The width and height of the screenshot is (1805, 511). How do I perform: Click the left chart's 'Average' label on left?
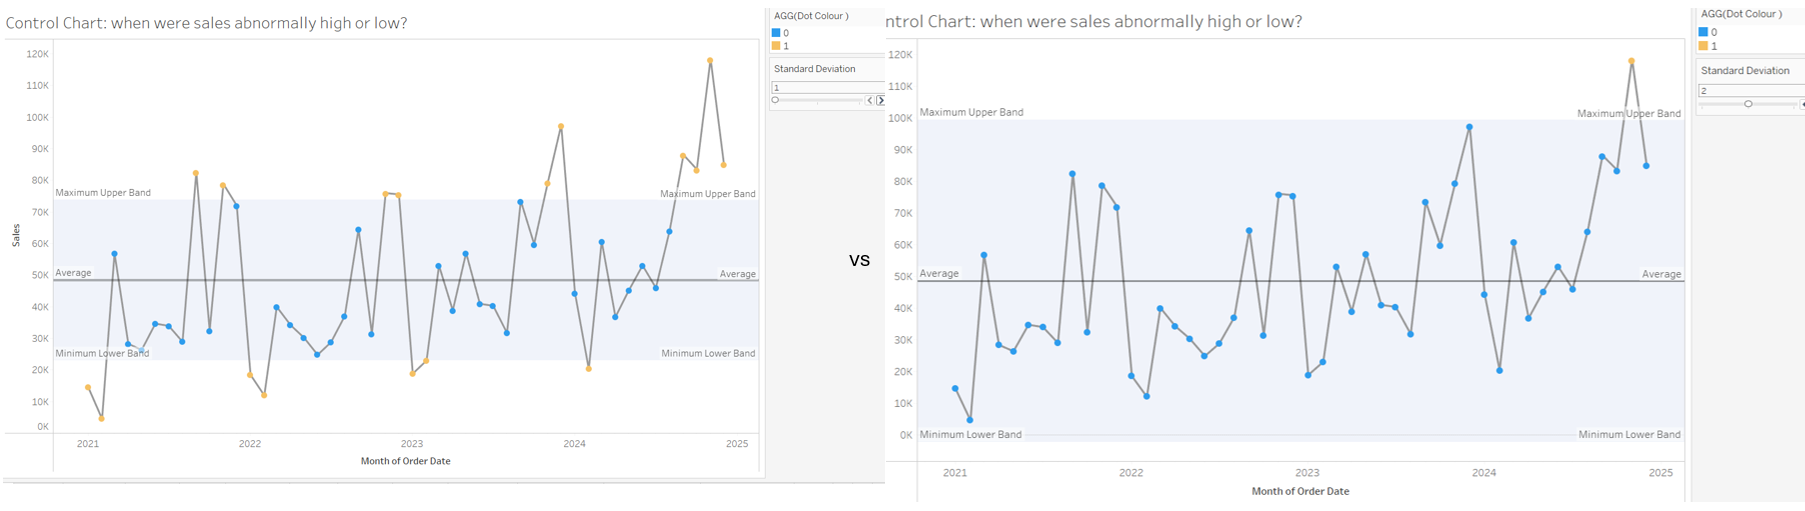[73, 273]
